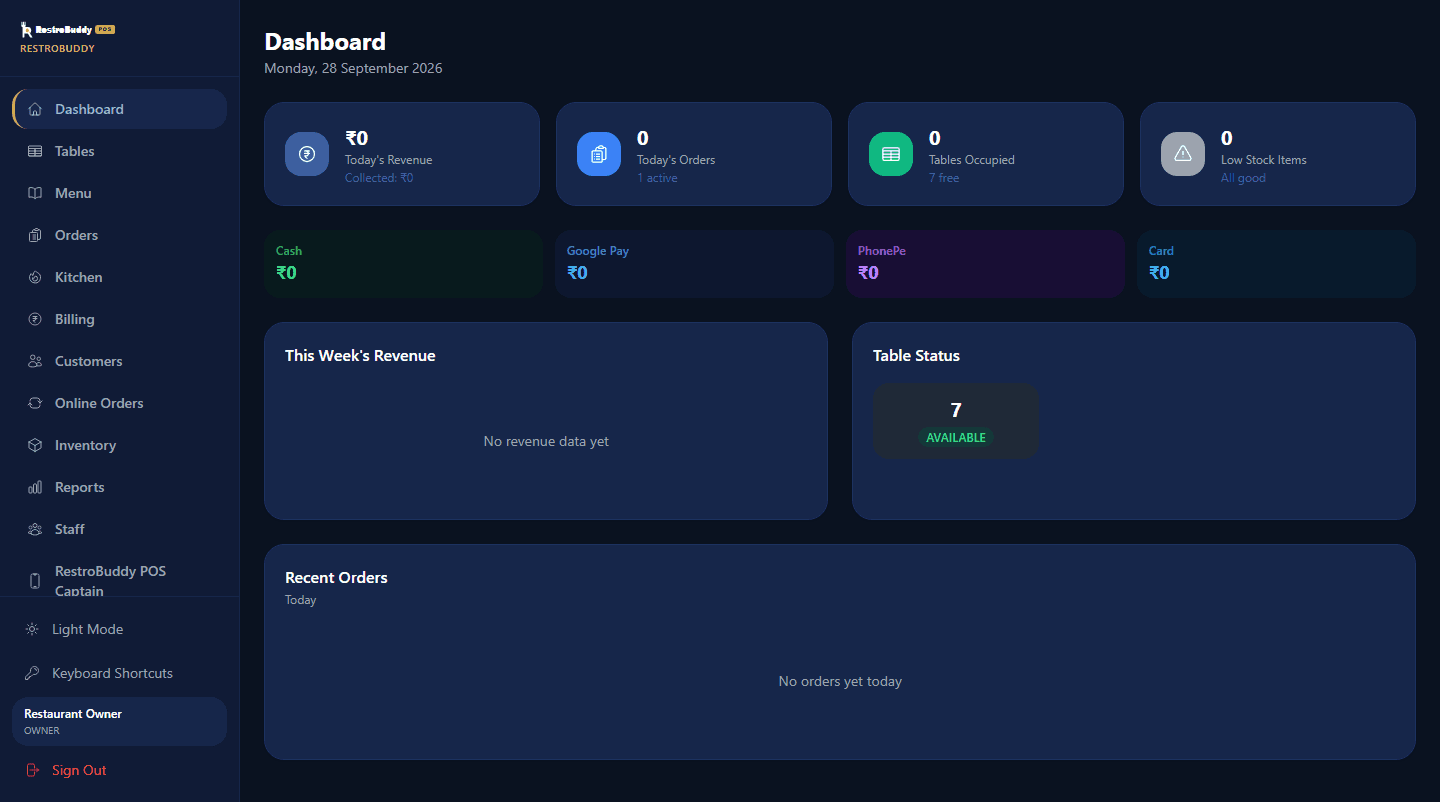Screen dimensions: 1440x802
Task: Click the 'This Week's Revenue' heading
Action: click(360, 355)
